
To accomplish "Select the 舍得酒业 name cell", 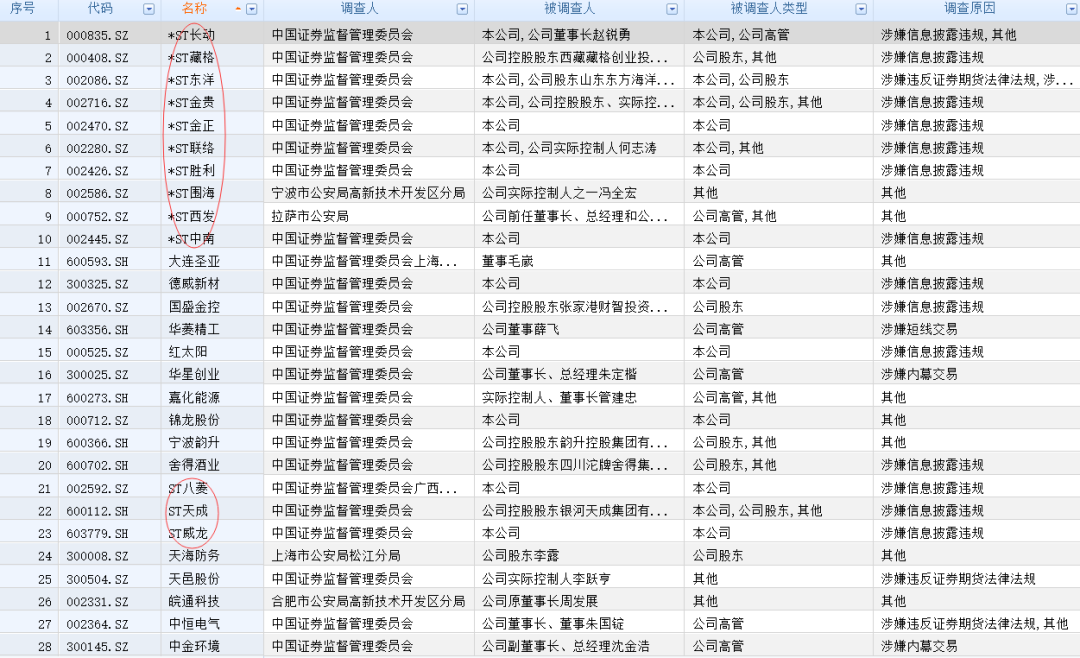I will (194, 465).
